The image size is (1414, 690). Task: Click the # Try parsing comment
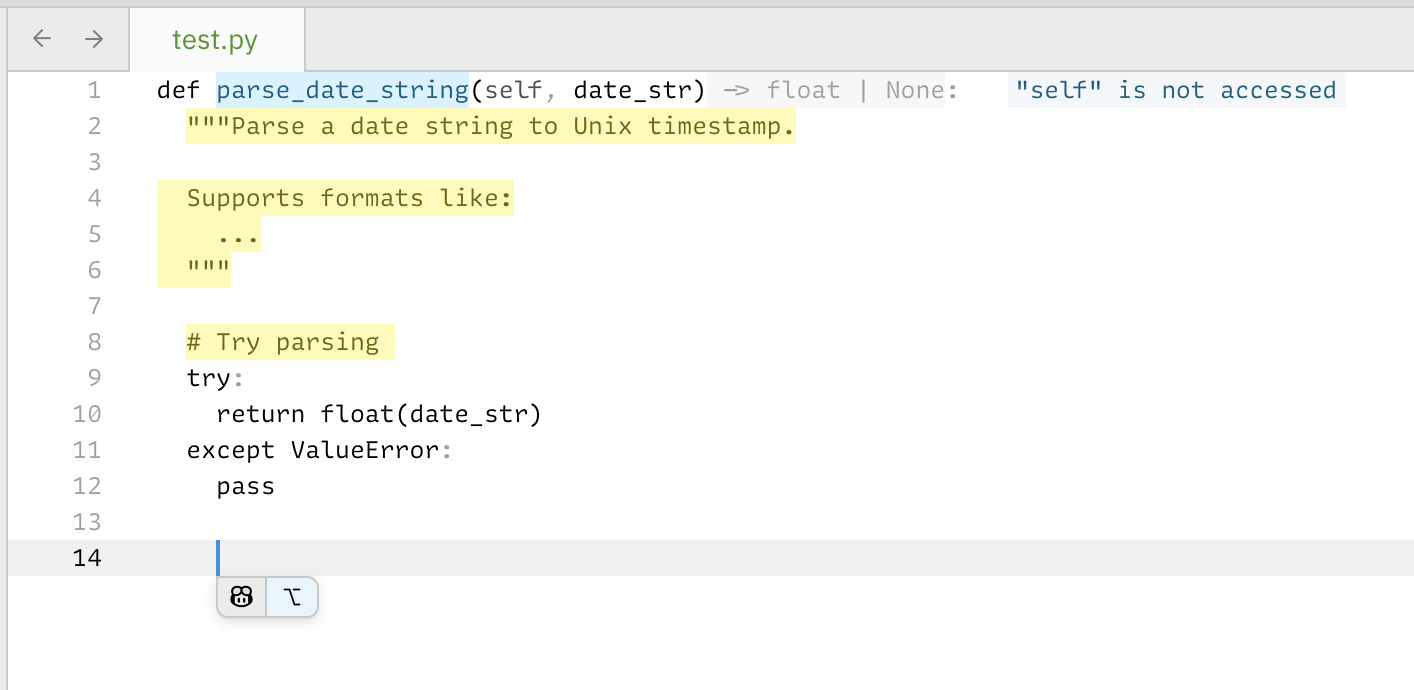tap(283, 342)
